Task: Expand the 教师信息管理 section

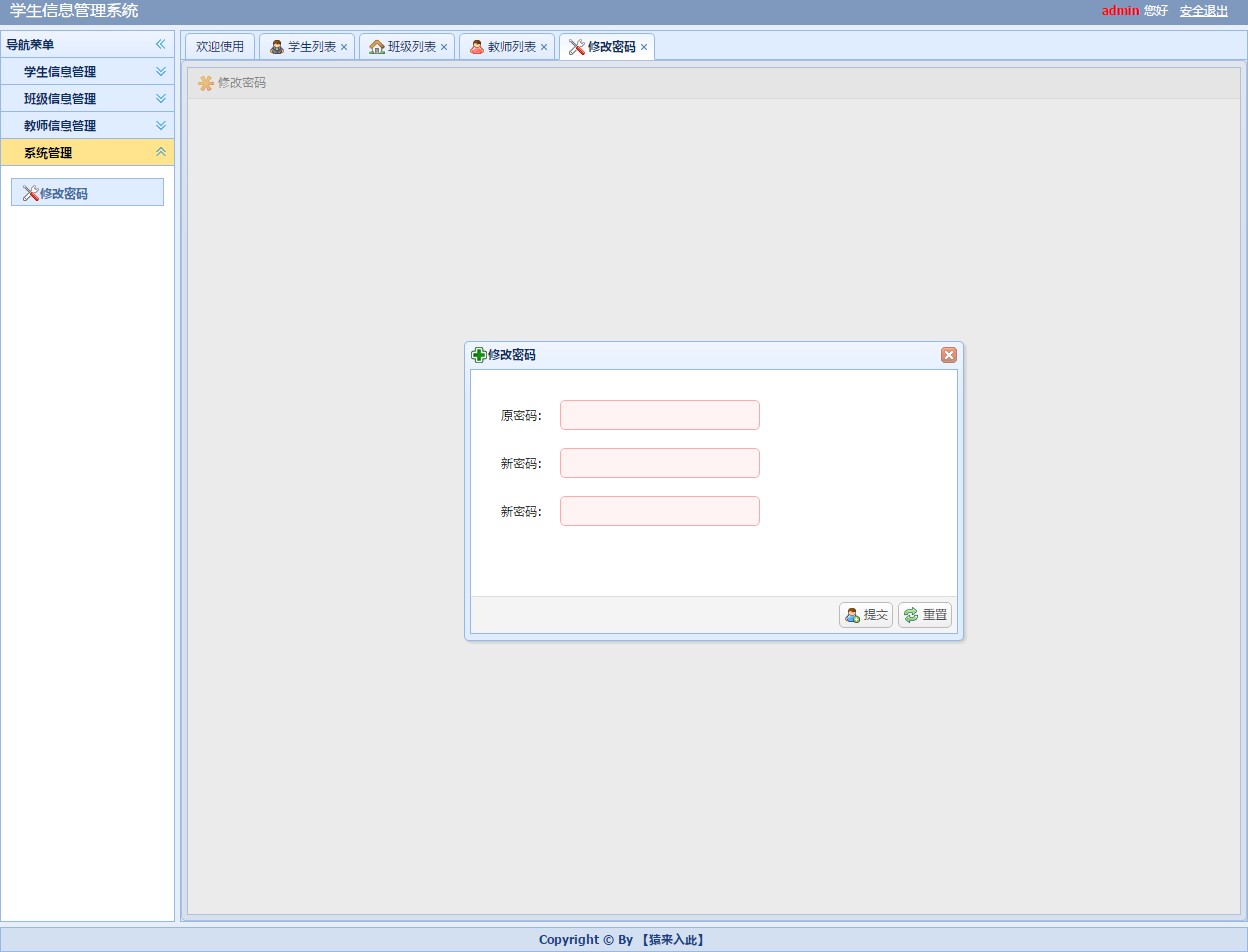Action: point(160,125)
